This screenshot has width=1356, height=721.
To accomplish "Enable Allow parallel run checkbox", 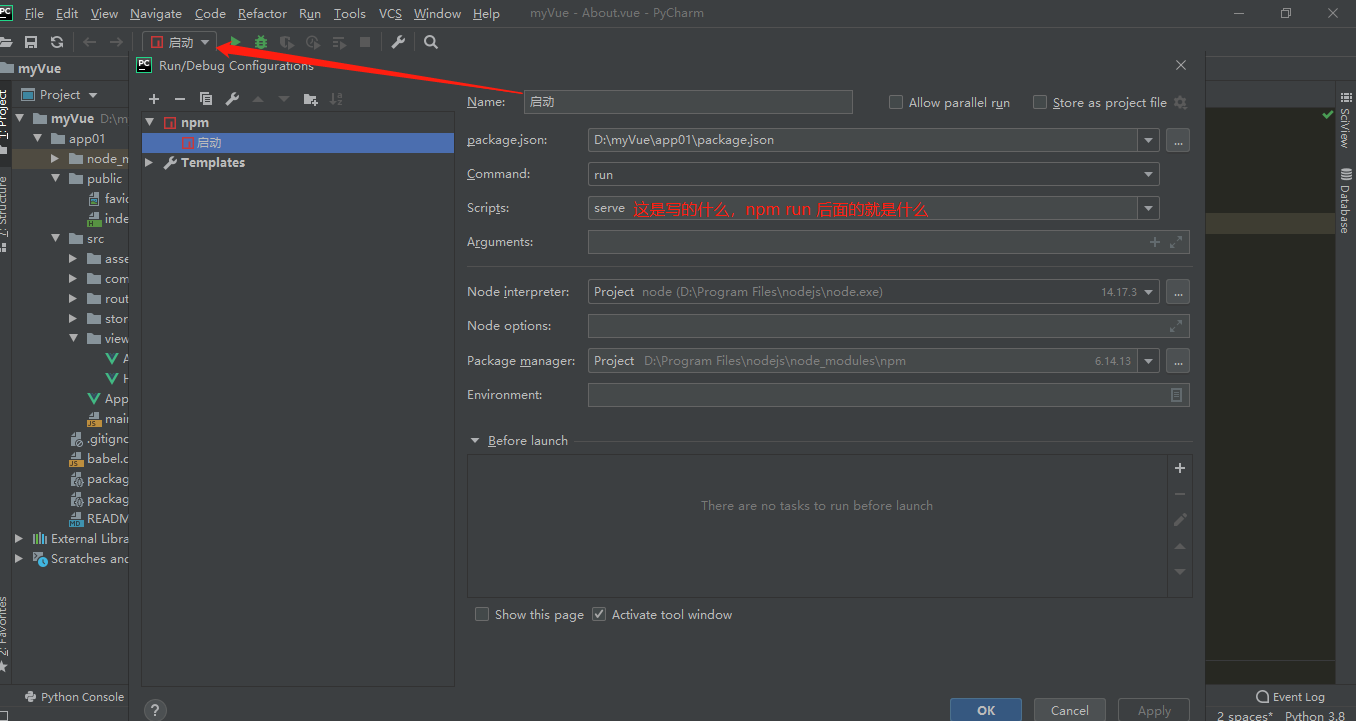I will pos(896,102).
